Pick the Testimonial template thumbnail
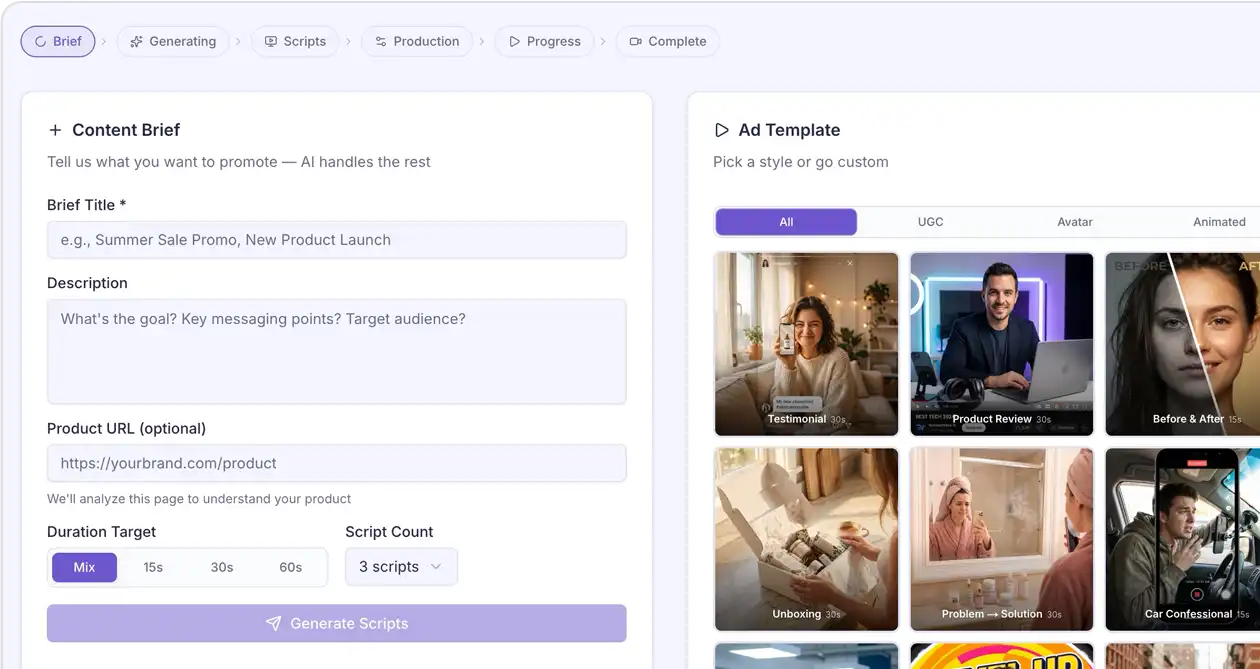Viewport: 1260px width, 669px height. (807, 344)
